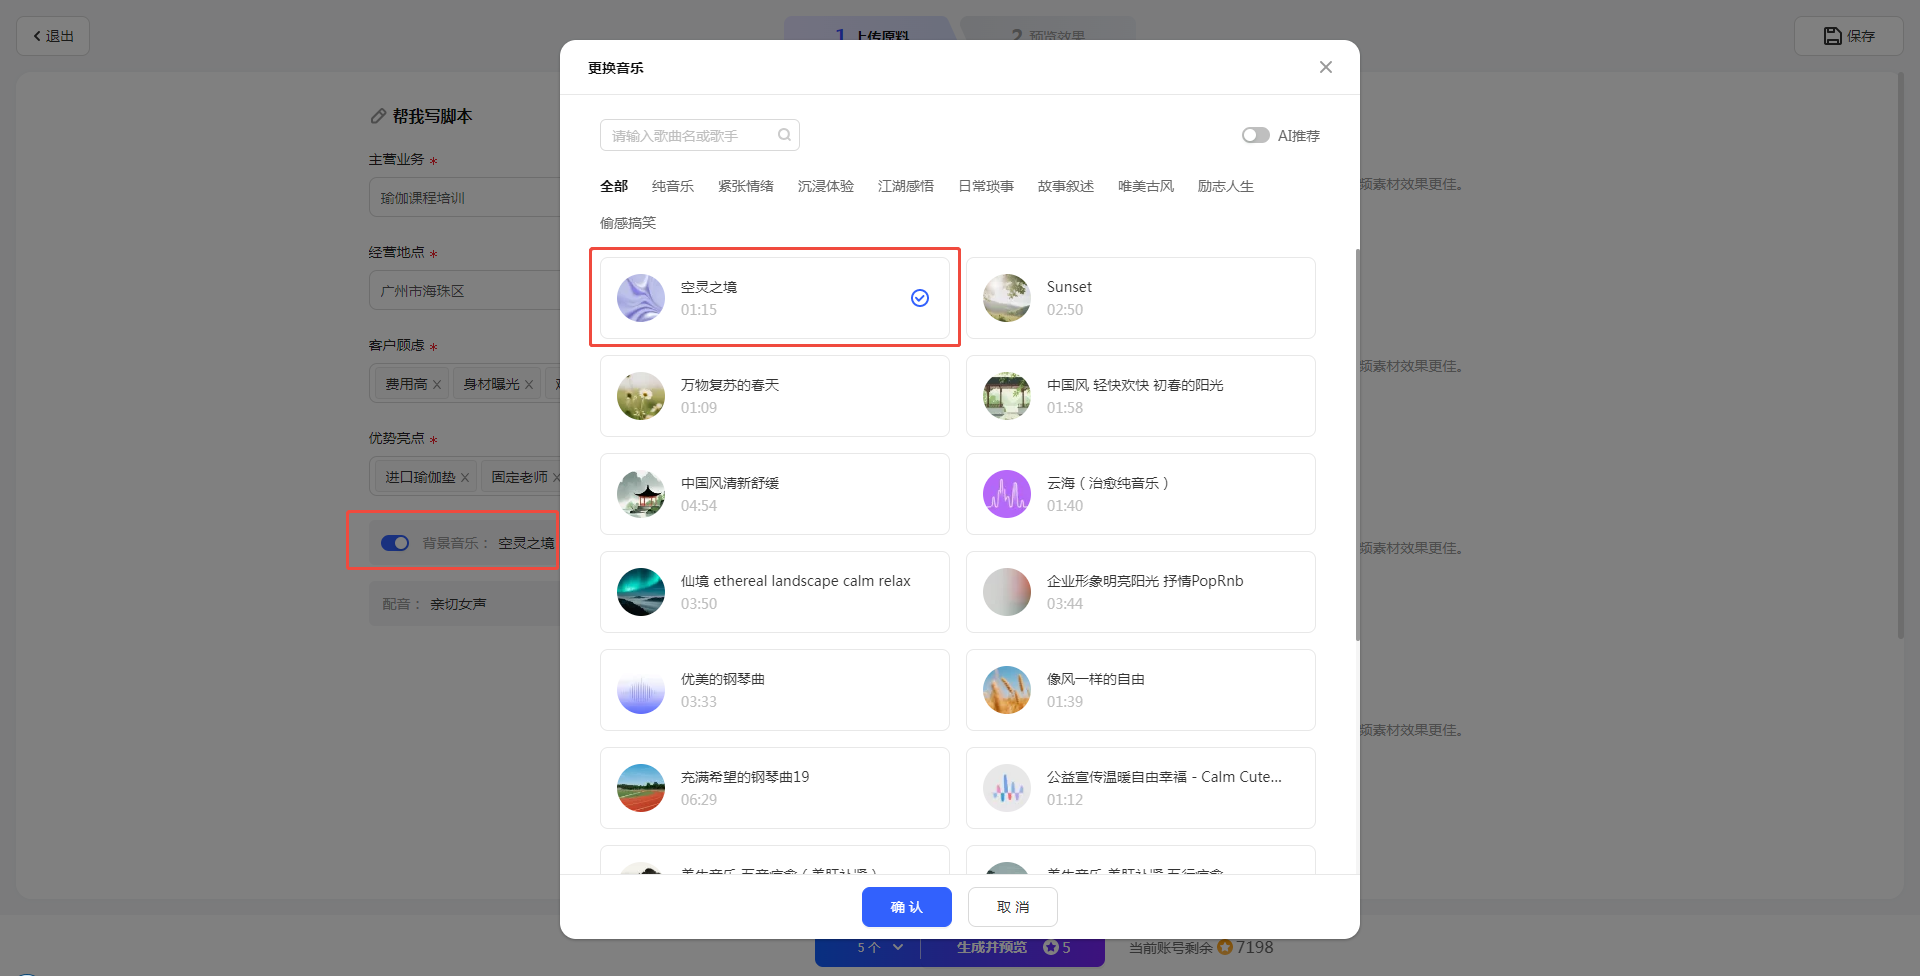Click the 取消 button
The image size is (1920, 976).
pos(1013,907)
